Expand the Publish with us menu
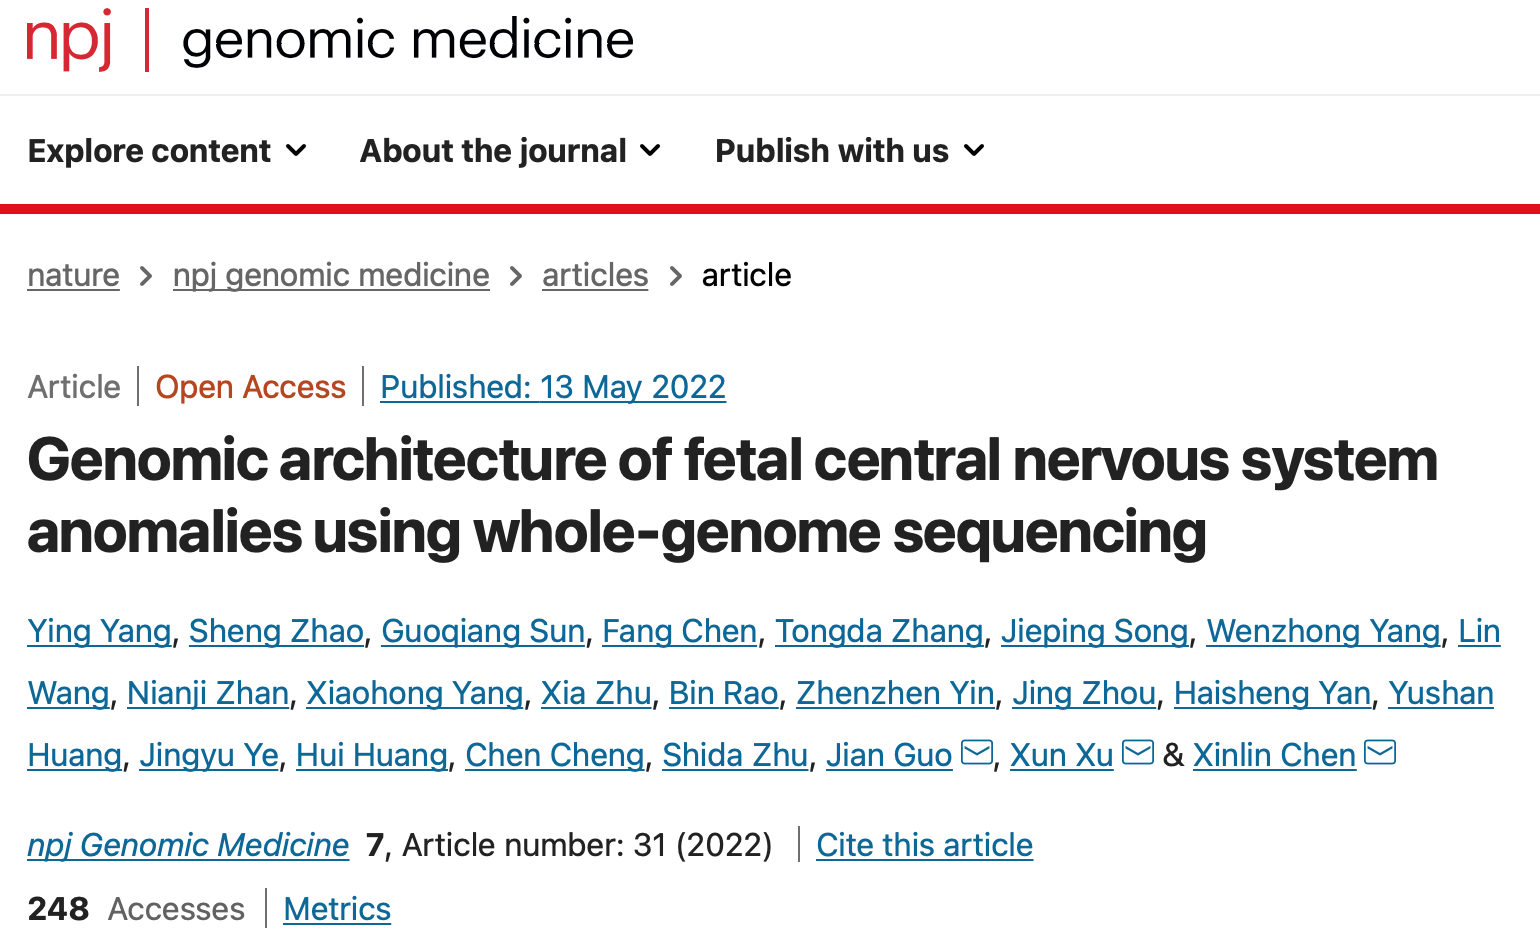The image size is (1540, 946). 850,151
